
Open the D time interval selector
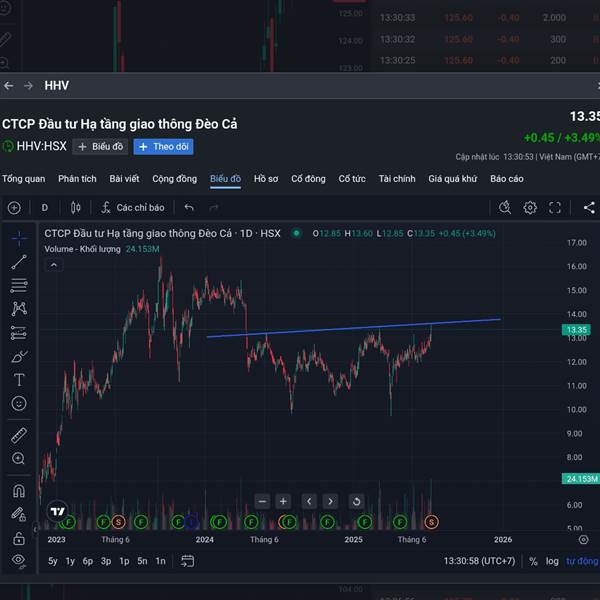[x=45, y=208]
